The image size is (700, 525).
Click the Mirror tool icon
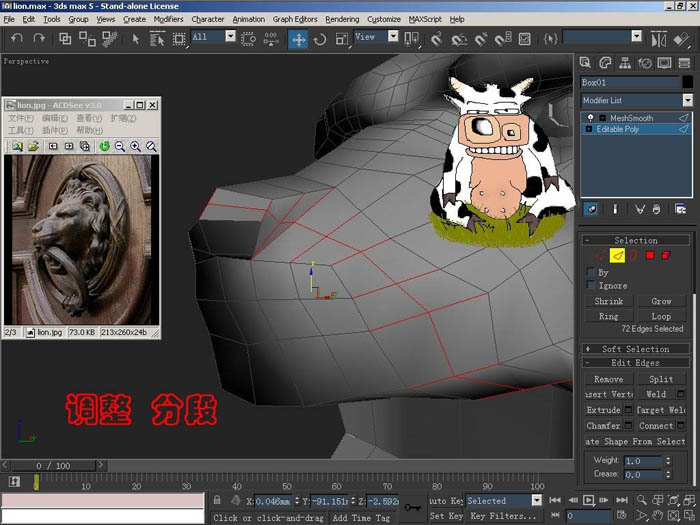pyautogui.click(x=658, y=40)
